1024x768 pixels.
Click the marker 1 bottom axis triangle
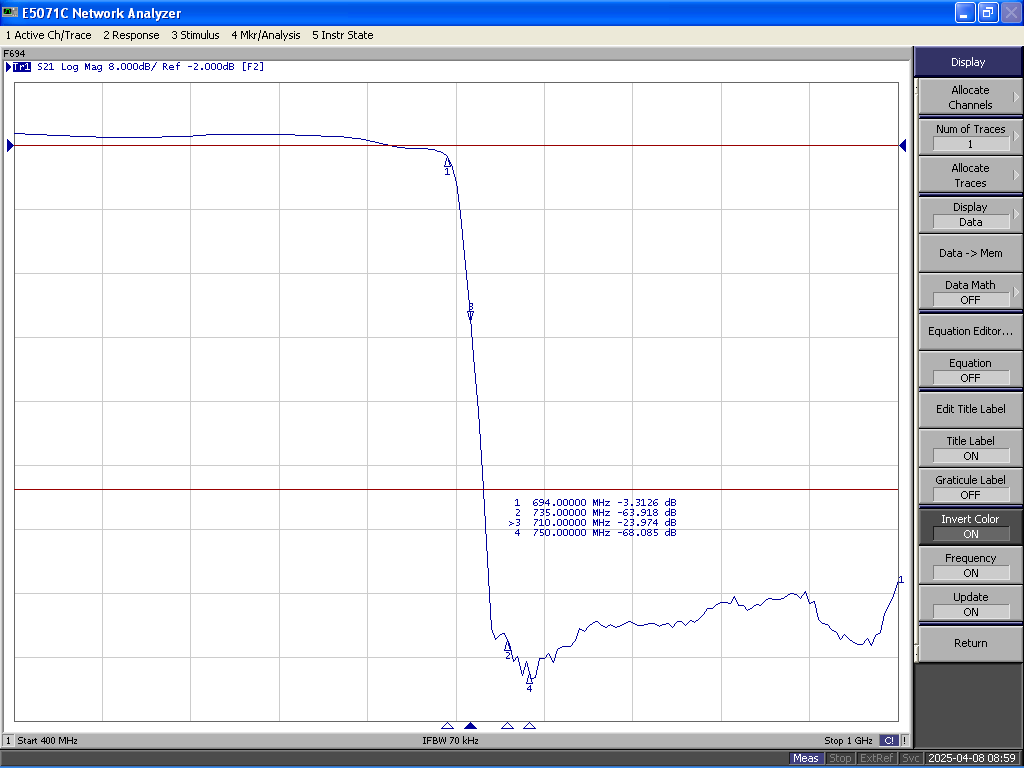447,726
